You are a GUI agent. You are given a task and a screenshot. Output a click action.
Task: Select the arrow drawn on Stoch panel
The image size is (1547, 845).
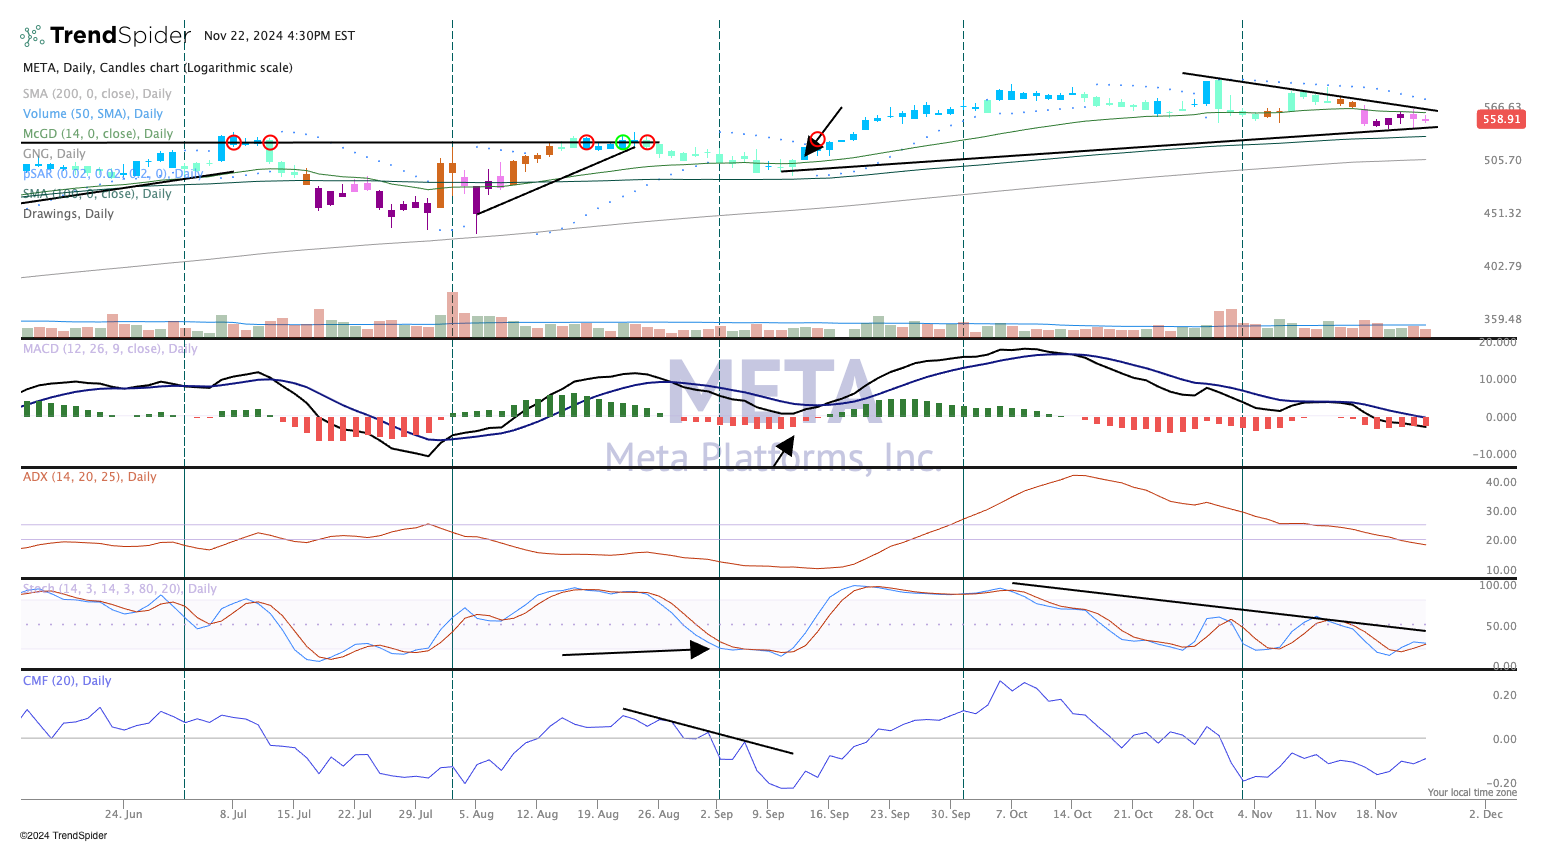coord(636,652)
